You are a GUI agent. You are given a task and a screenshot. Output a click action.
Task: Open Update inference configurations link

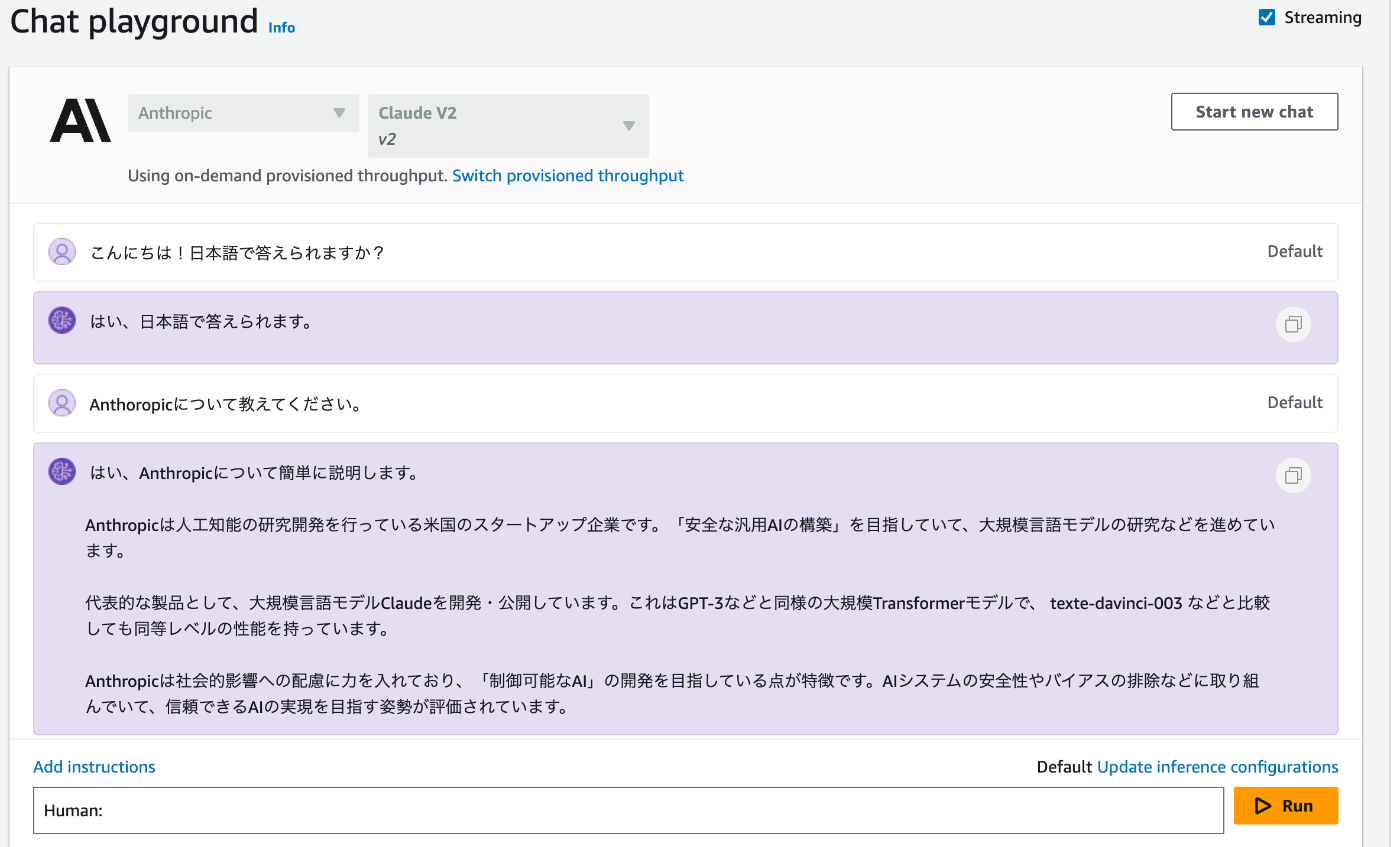point(1217,767)
